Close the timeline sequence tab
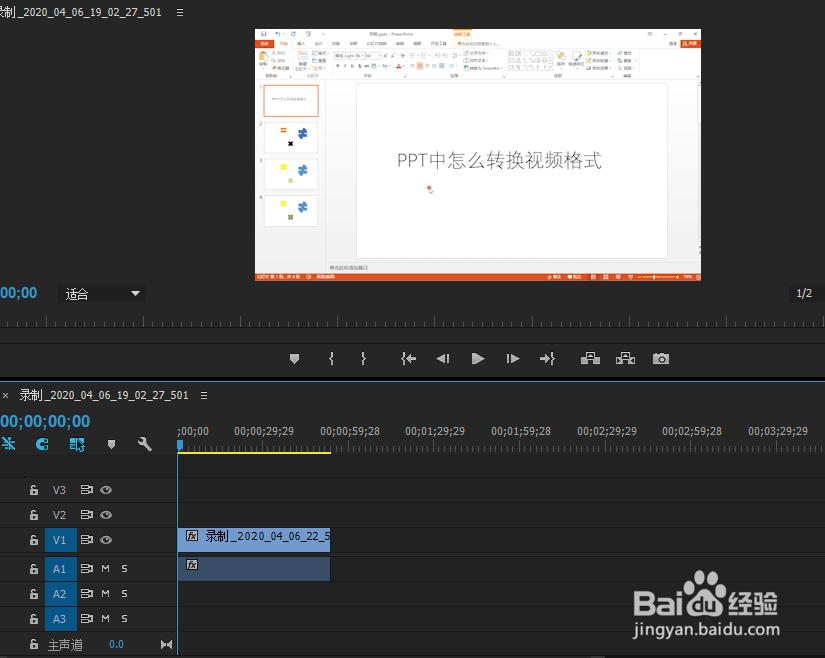 click(x=5, y=396)
